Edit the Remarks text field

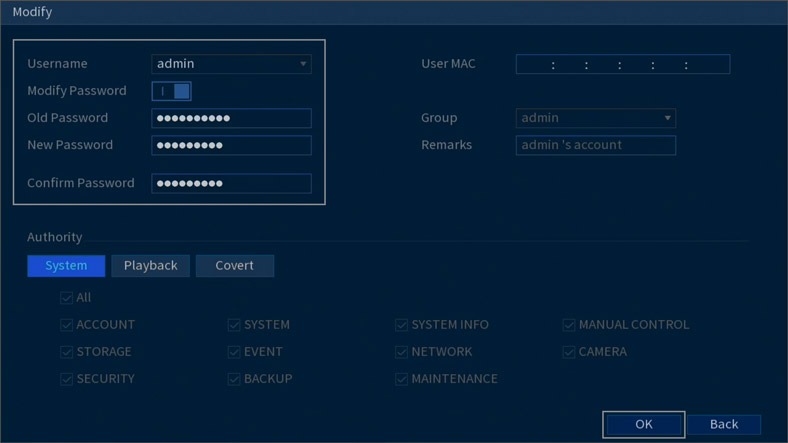[595, 145]
